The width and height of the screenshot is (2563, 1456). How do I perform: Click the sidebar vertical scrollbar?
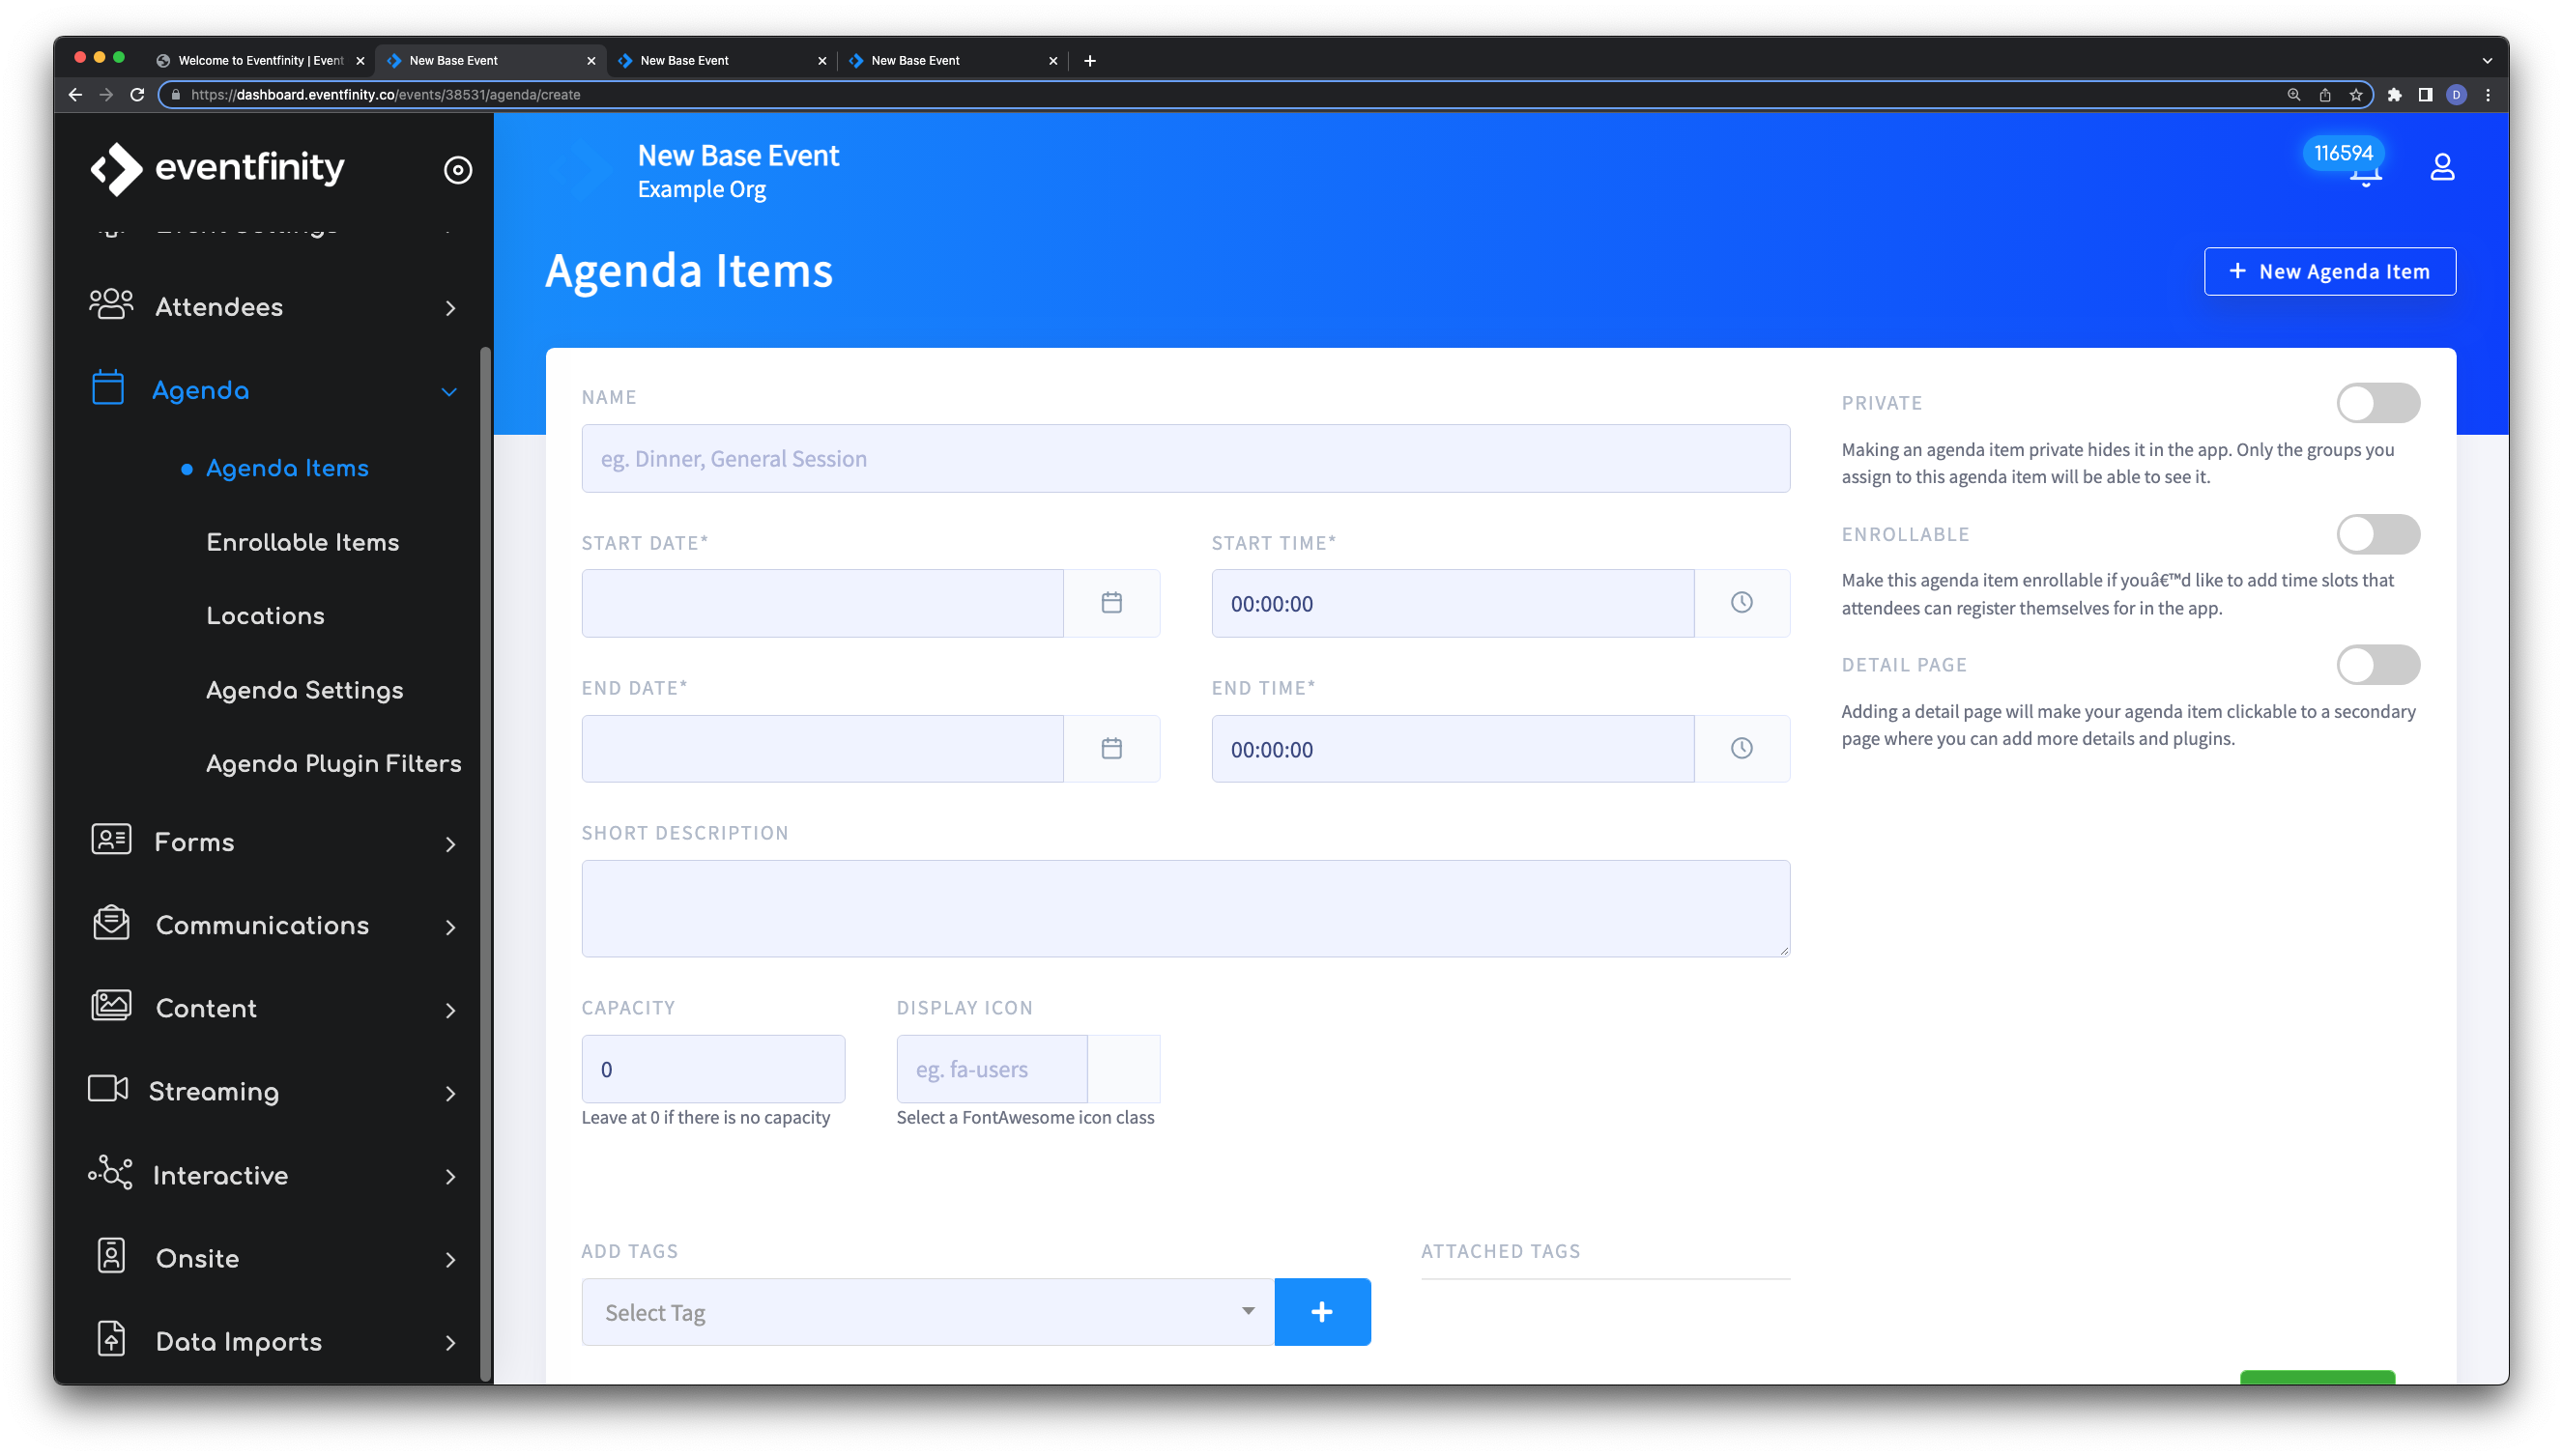click(486, 865)
